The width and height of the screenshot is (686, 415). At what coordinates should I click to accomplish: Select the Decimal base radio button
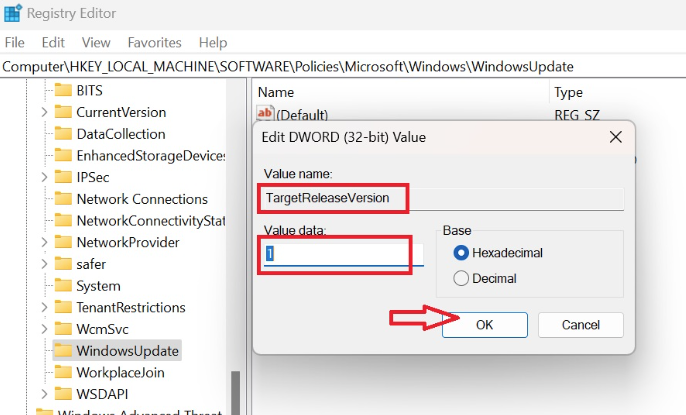[461, 278]
